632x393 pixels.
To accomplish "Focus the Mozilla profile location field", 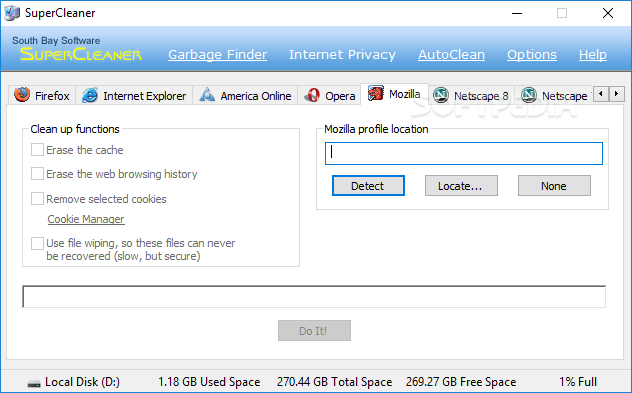I will tap(464, 153).
